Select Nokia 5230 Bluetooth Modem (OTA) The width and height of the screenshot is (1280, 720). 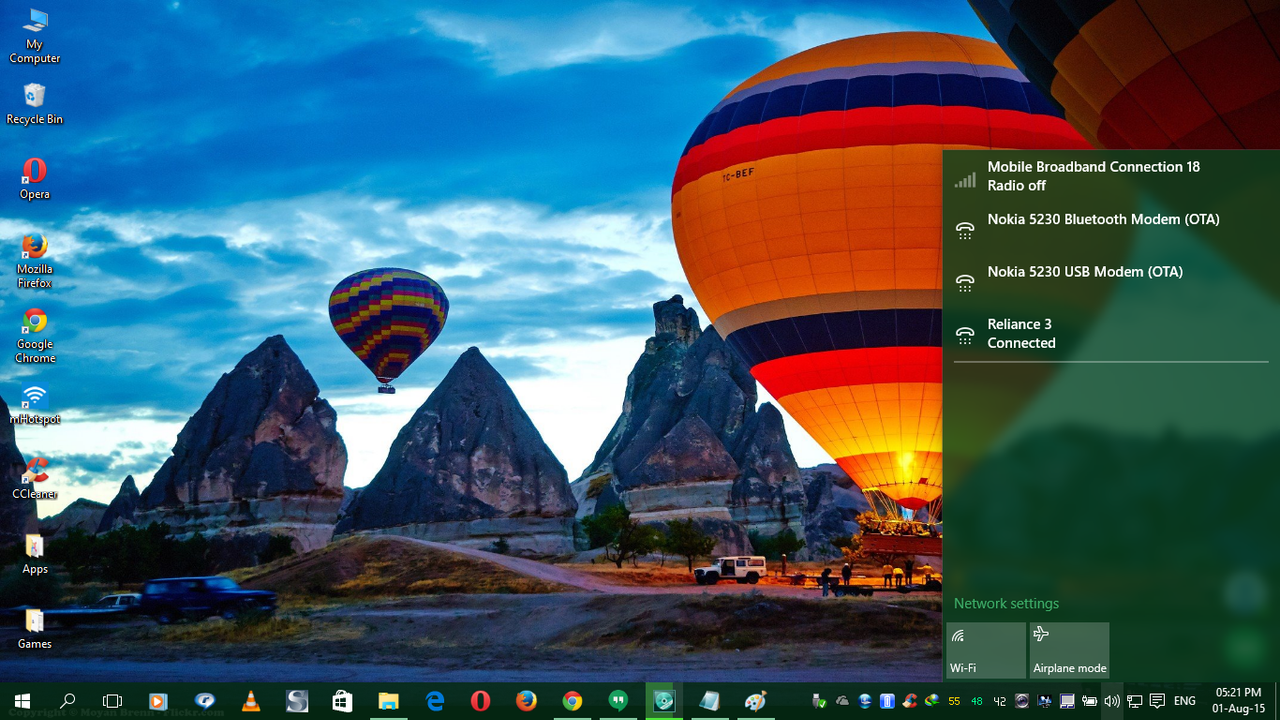[1111, 228]
